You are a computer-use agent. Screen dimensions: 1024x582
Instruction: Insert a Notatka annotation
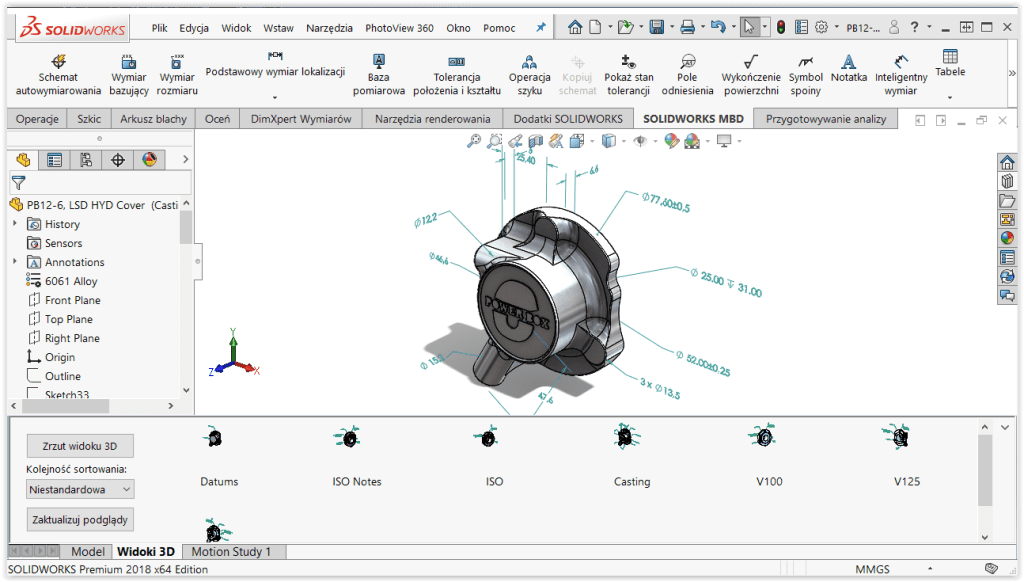pyautogui.click(x=848, y=68)
